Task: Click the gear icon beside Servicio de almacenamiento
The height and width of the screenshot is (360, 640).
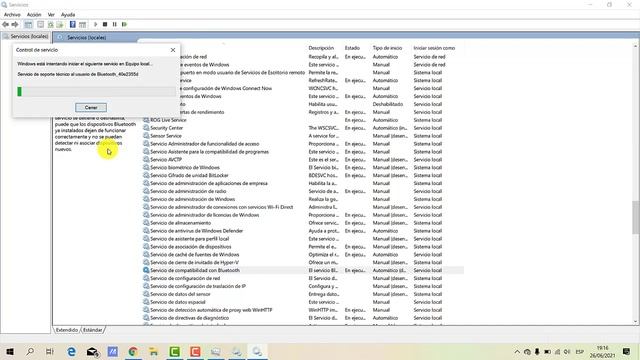Action: [146, 222]
